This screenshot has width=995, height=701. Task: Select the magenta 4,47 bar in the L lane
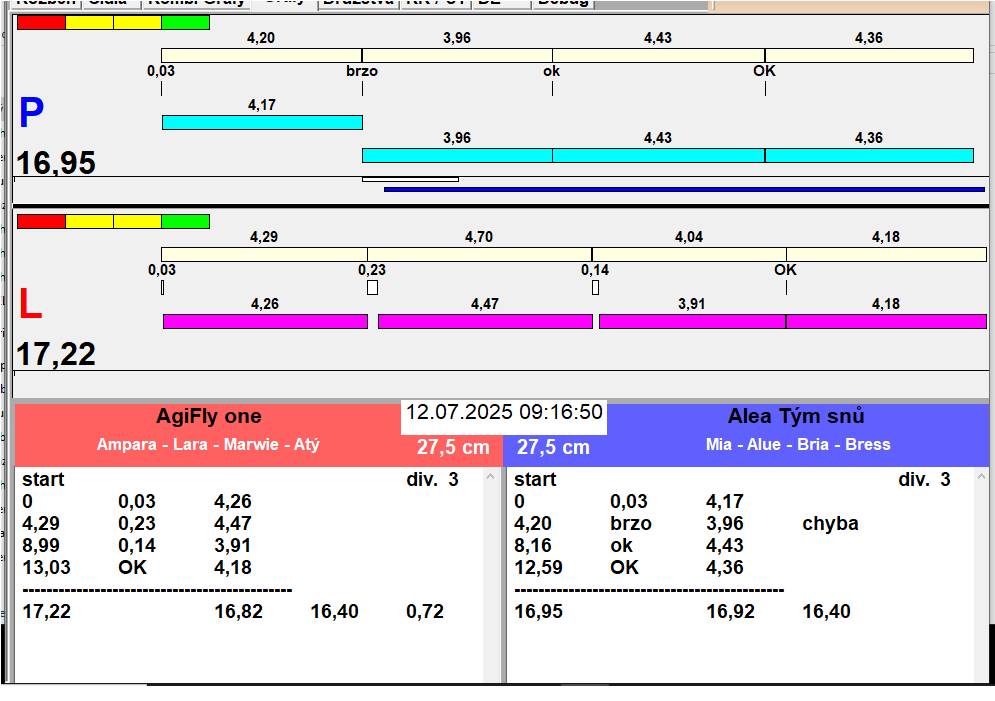485,321
